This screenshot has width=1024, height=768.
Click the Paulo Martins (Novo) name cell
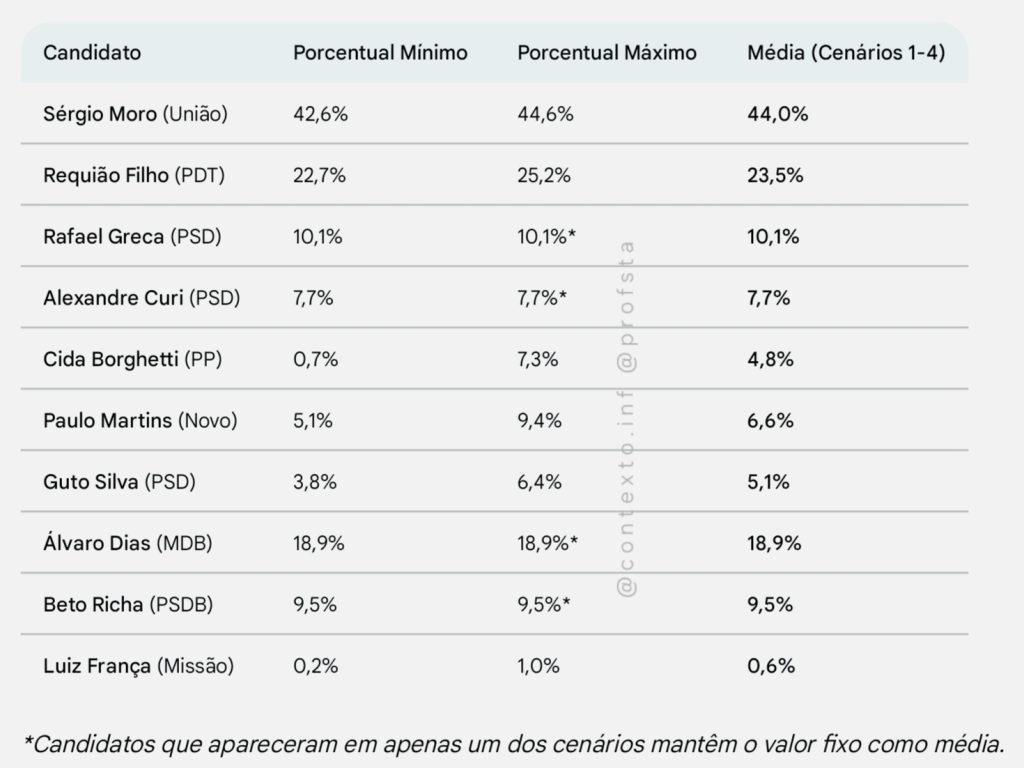140,421
